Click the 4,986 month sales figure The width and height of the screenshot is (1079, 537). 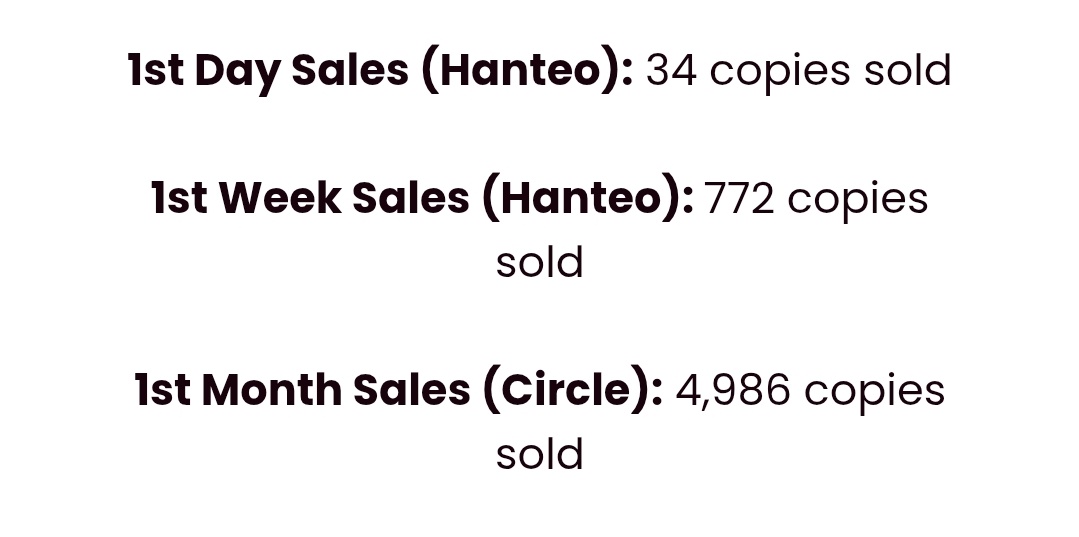[x=733, y=390]
